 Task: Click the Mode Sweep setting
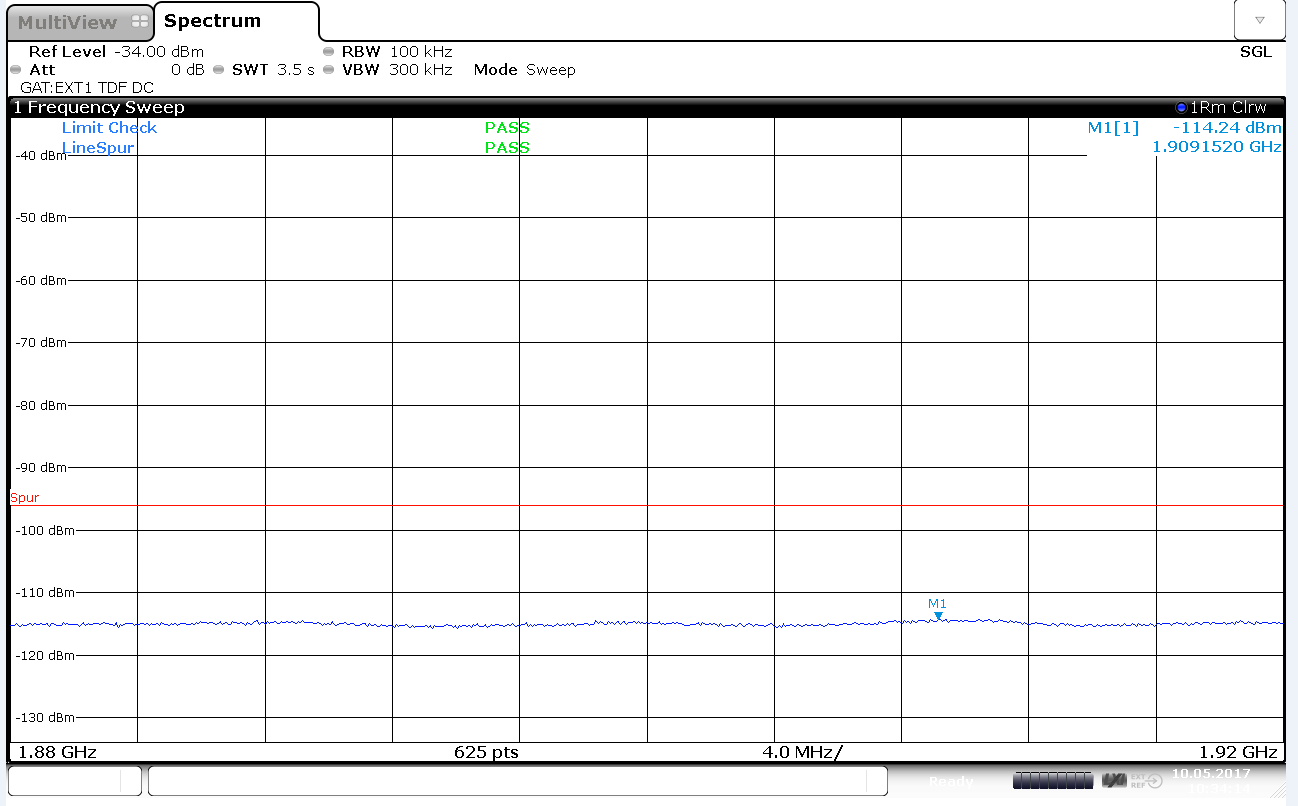tap(524, 70)
